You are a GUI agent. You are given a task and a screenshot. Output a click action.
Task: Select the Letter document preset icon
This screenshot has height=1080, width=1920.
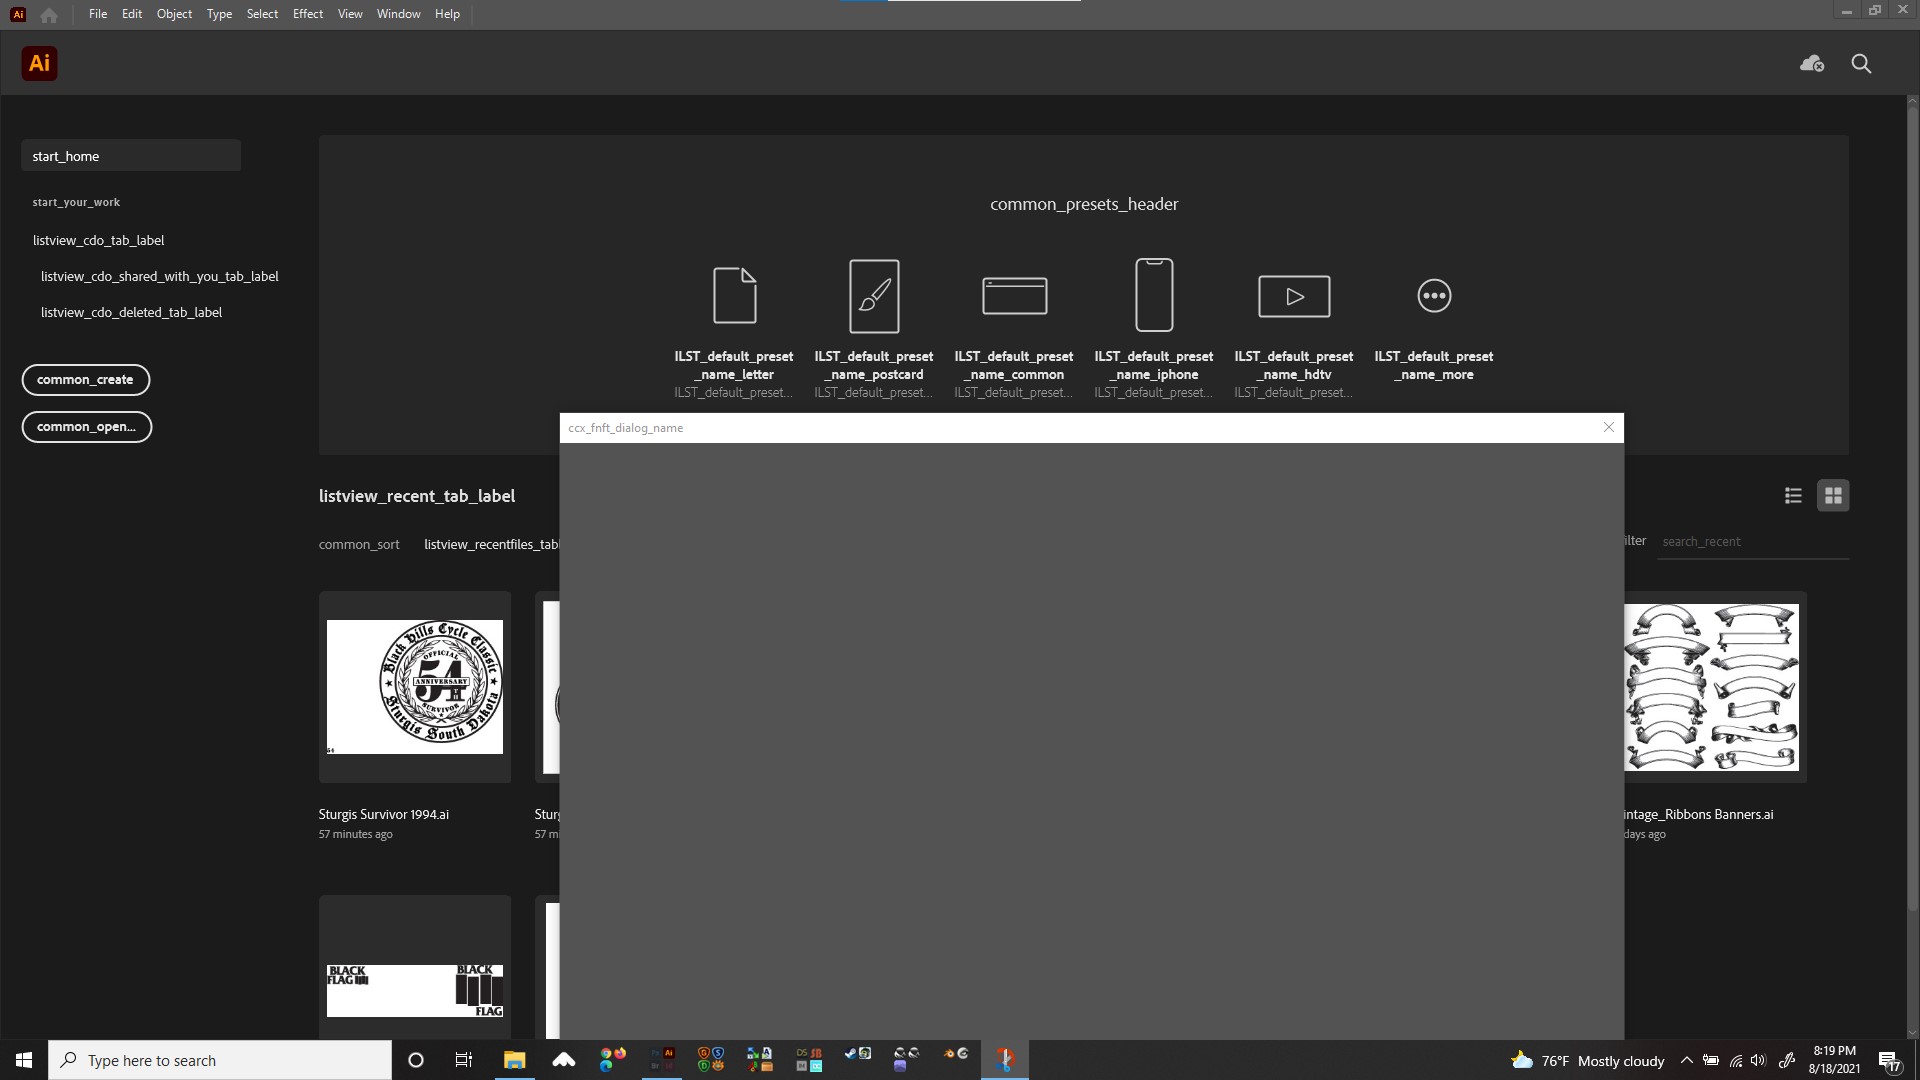733,296
